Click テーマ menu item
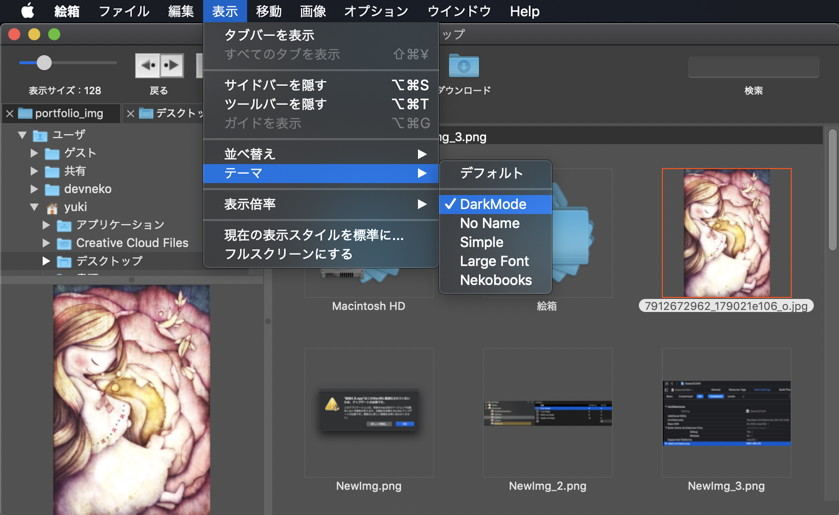Image resolution: width=839 pixels, height=515 pixels. tap(321, 173)
